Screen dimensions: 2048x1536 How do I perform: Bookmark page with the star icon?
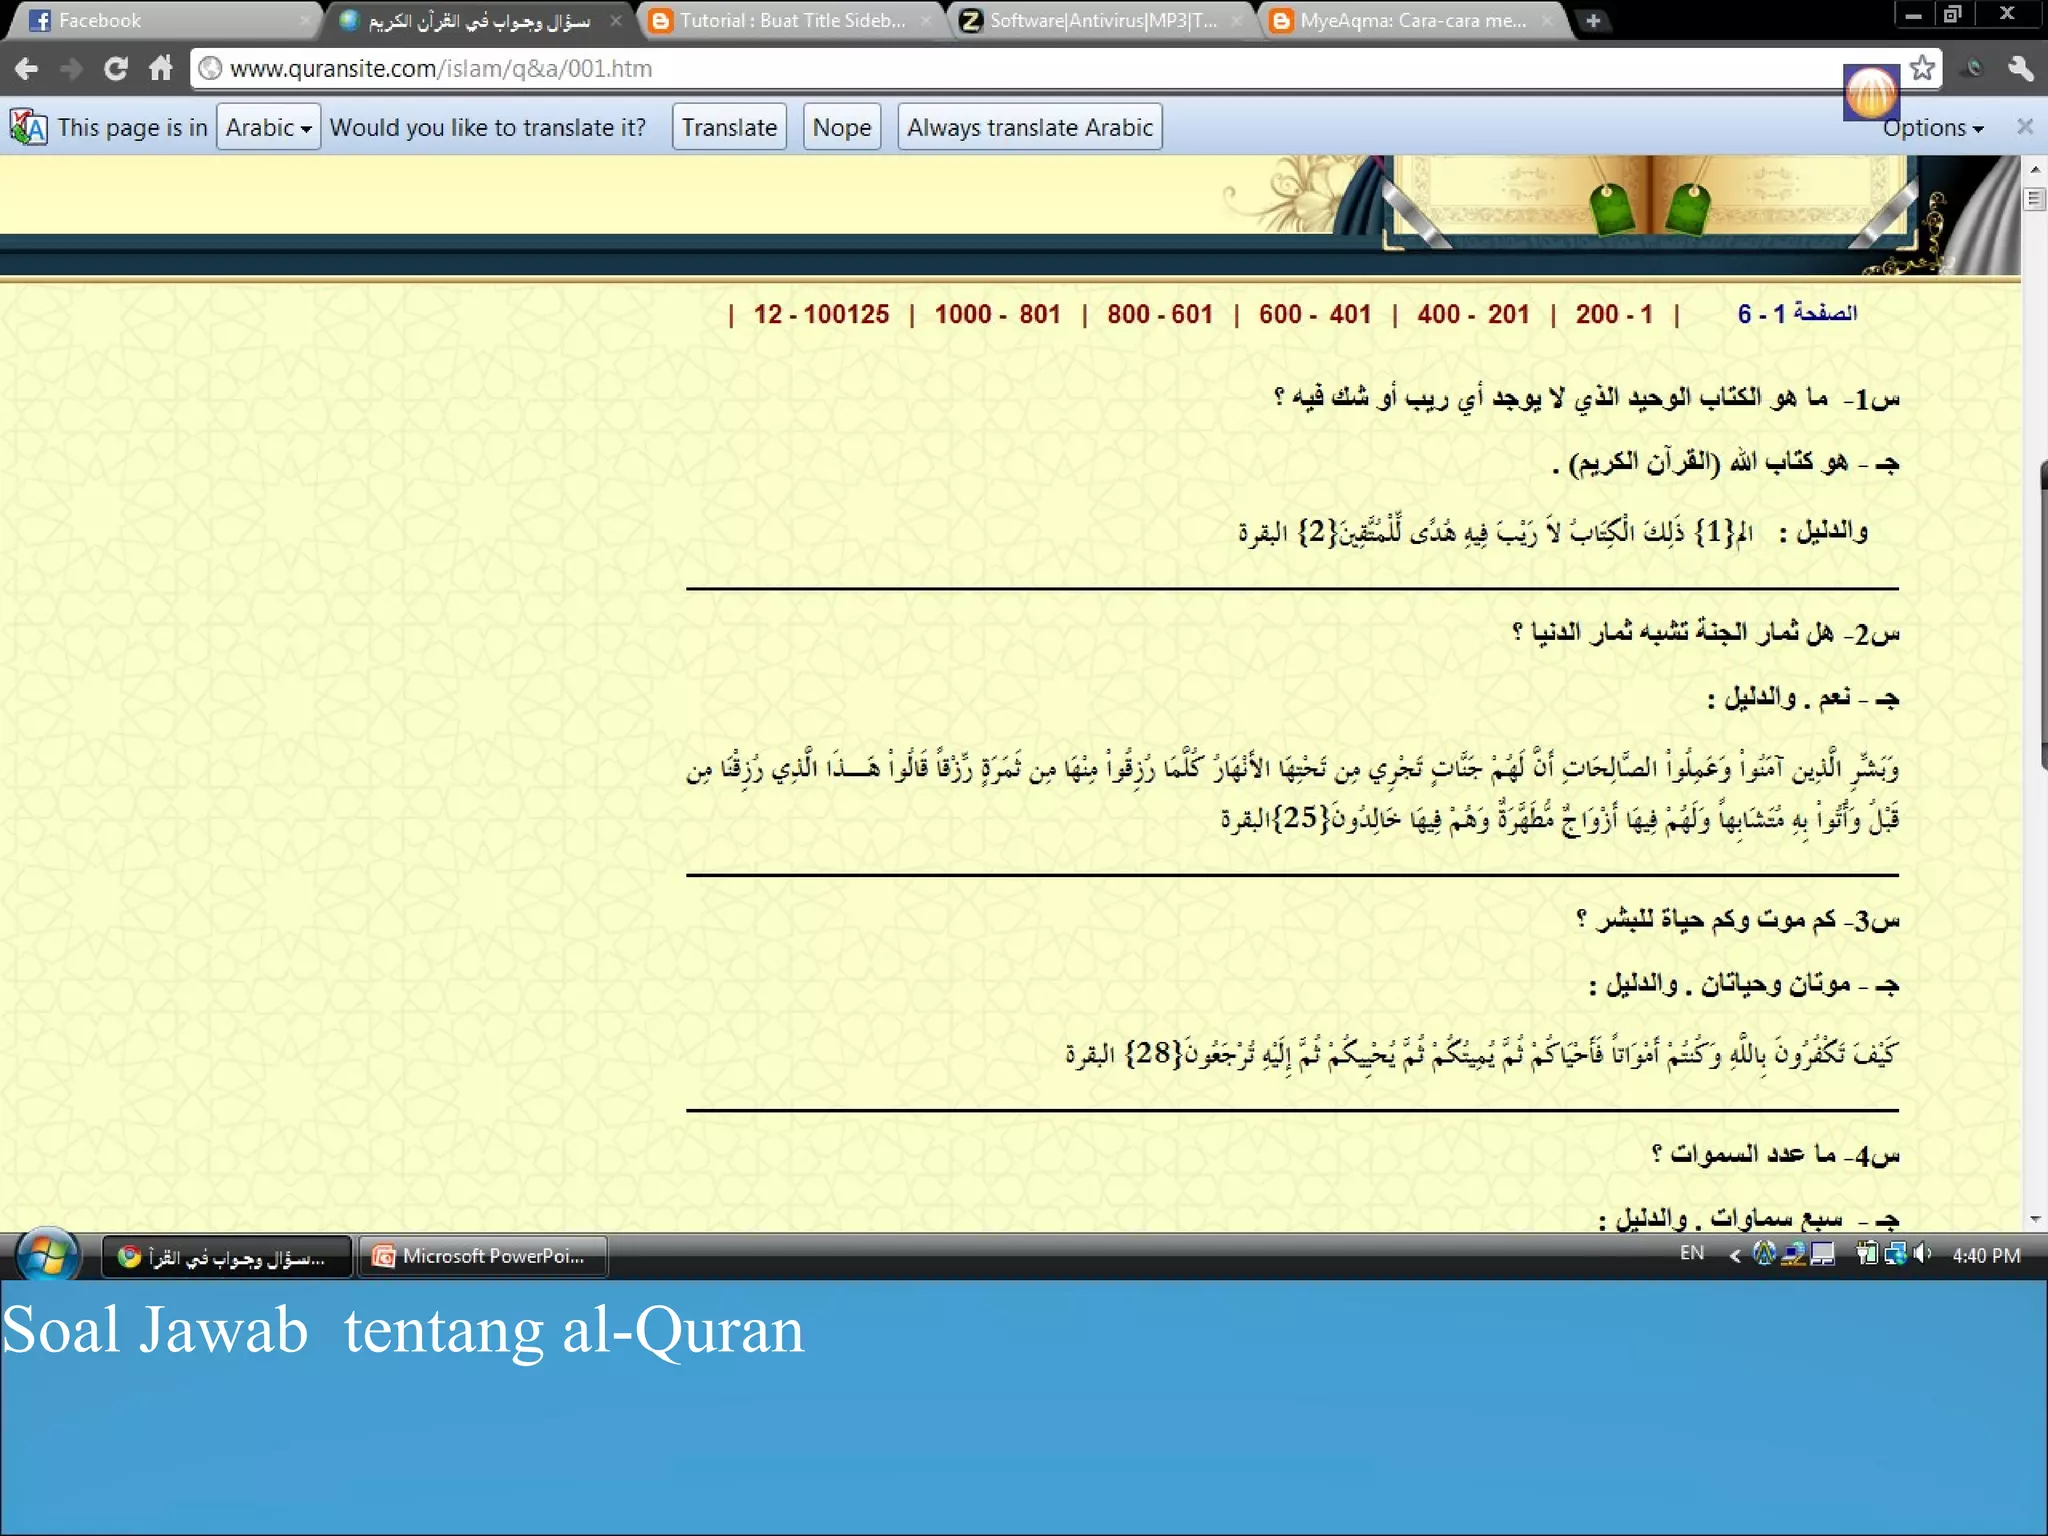pyautogui.click(x=1921, y=68)
